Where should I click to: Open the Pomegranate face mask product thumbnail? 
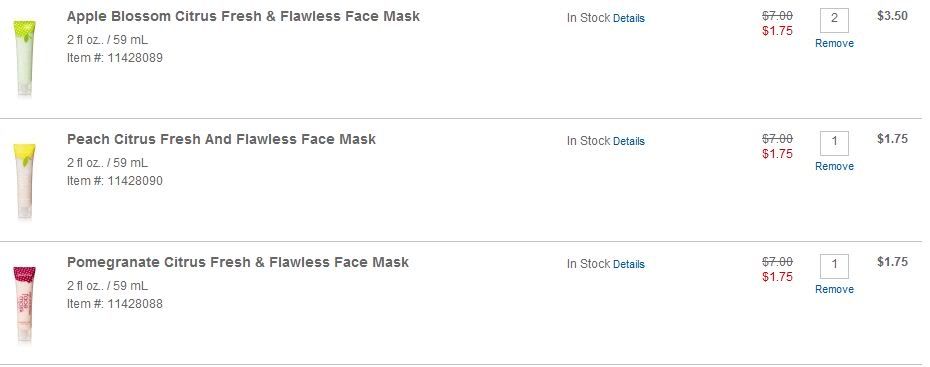click(25, 304)
